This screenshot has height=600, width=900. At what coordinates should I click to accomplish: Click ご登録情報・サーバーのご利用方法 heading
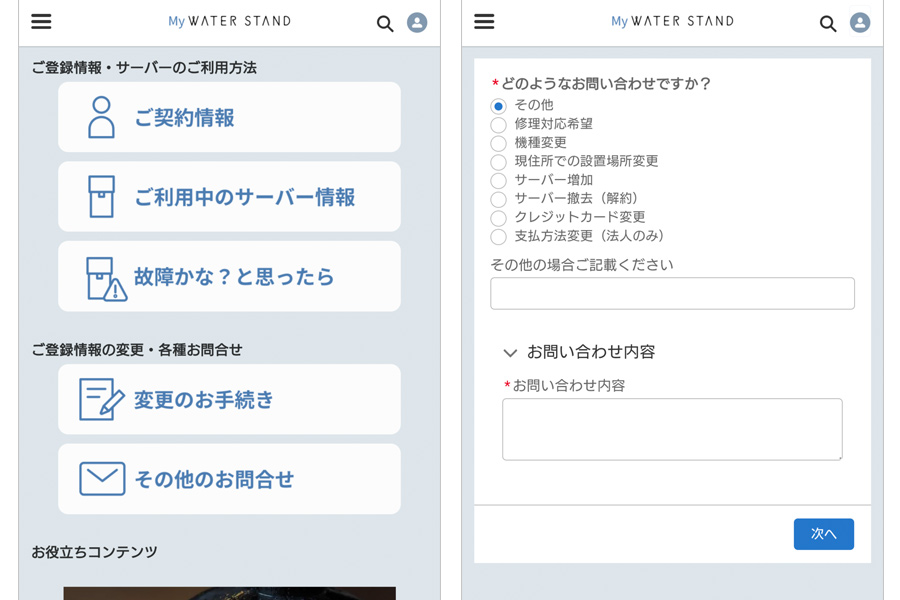[144, 68]
